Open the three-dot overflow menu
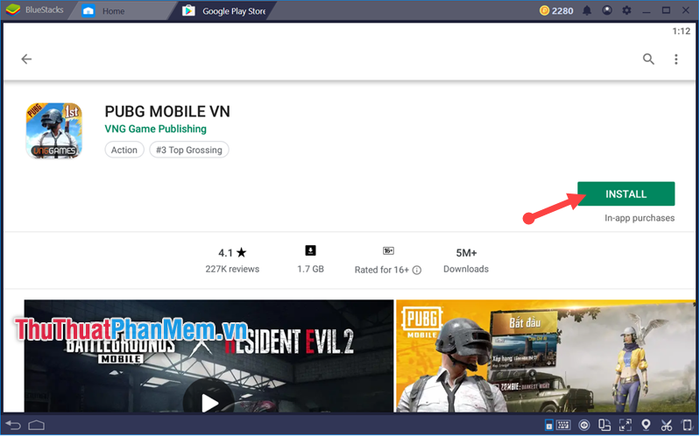The height and width of the screenshot is (436, 700). (676, 59)
